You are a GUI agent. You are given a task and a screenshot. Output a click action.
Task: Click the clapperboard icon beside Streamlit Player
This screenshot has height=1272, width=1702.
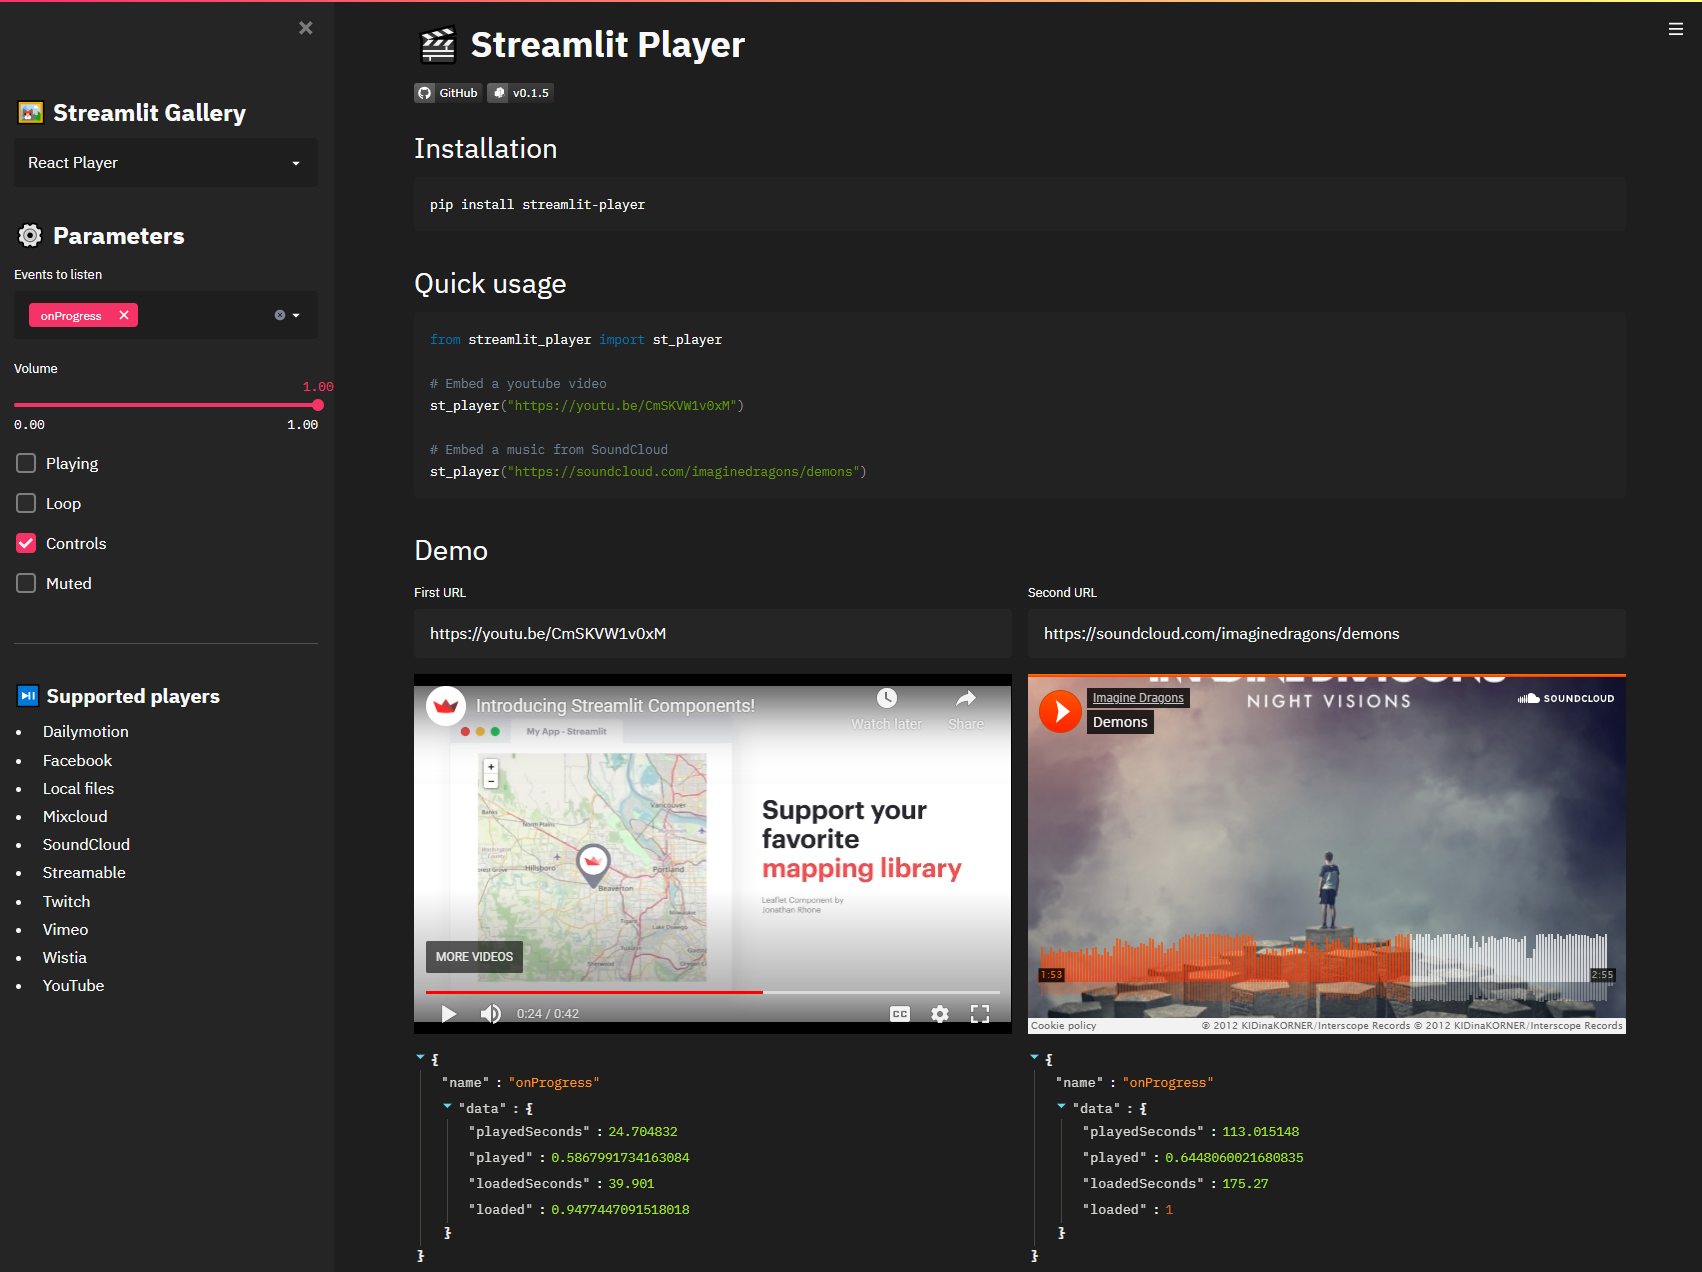pos(437,45)
